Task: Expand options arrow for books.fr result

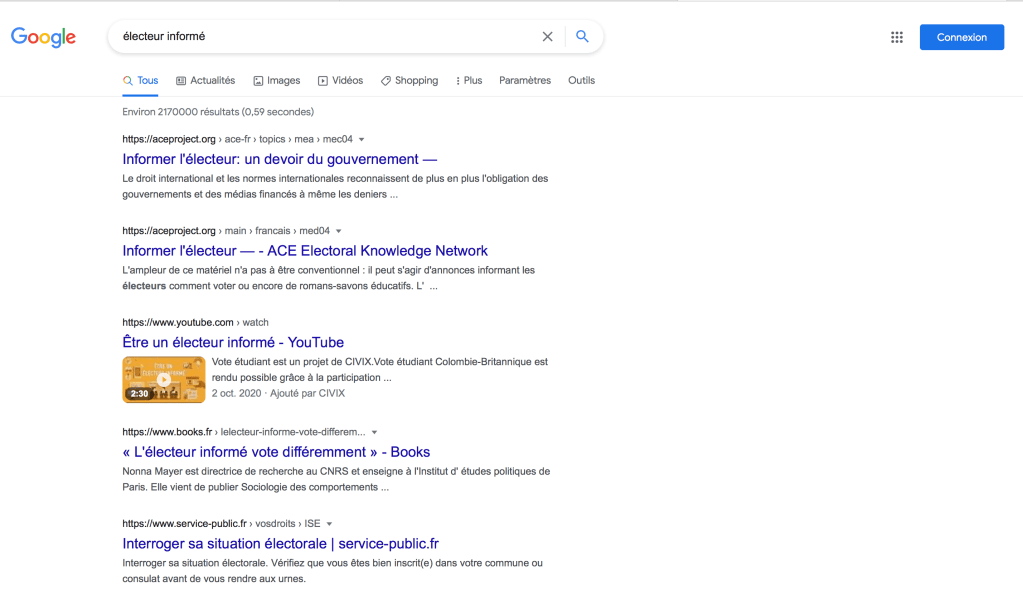Action: pyautogui.click(x=374, y=432)
